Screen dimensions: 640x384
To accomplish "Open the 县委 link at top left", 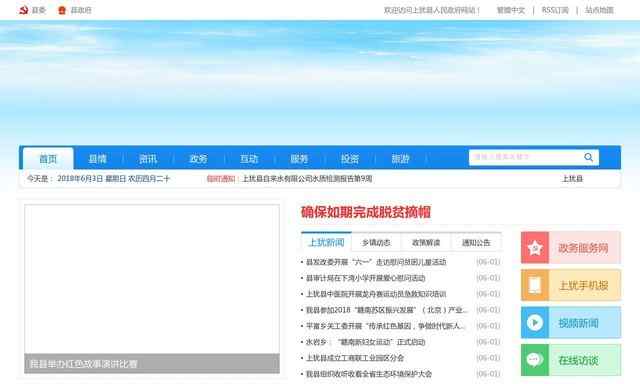I will click(x=39, y=10).
